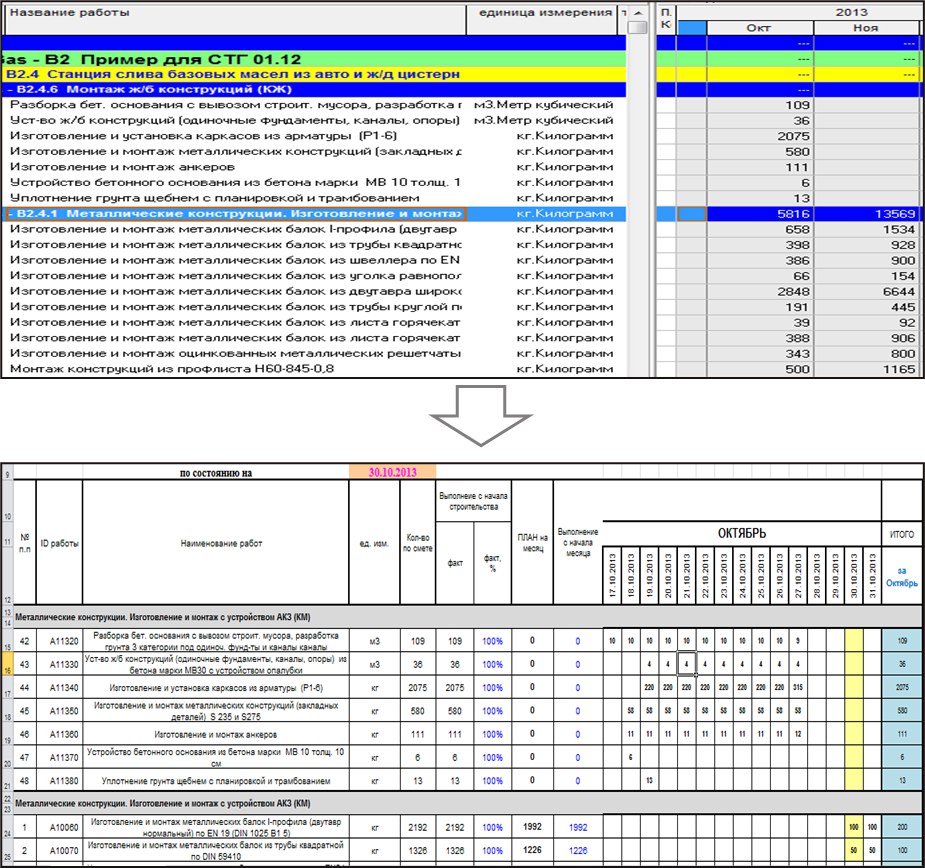The width and height of the screenshot is (925, 868).
Task: Click the blue 1992 value in row A10060
Action: point(578,827)
